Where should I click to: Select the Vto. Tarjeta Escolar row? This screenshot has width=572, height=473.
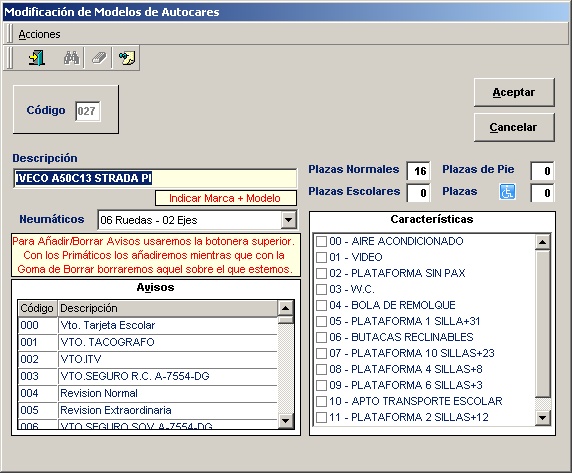coord(148,325)
